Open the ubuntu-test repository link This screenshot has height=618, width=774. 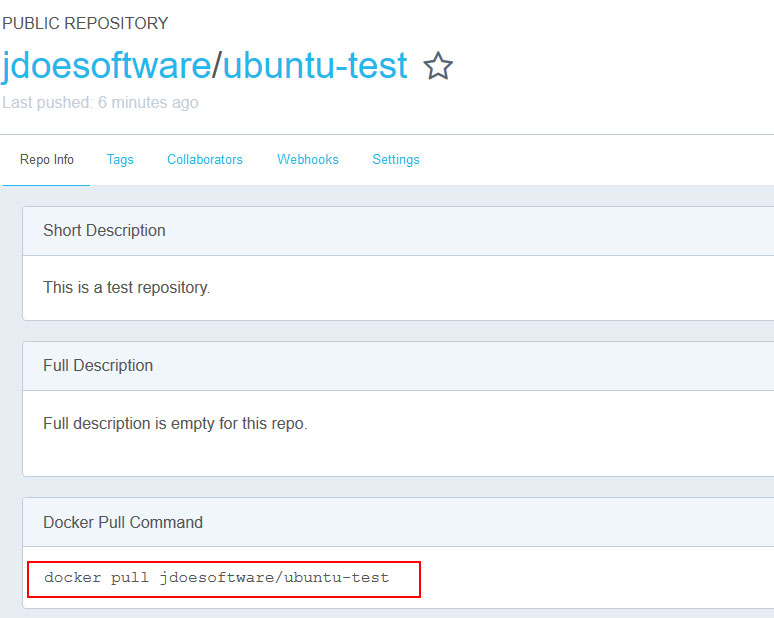point(315,65)
